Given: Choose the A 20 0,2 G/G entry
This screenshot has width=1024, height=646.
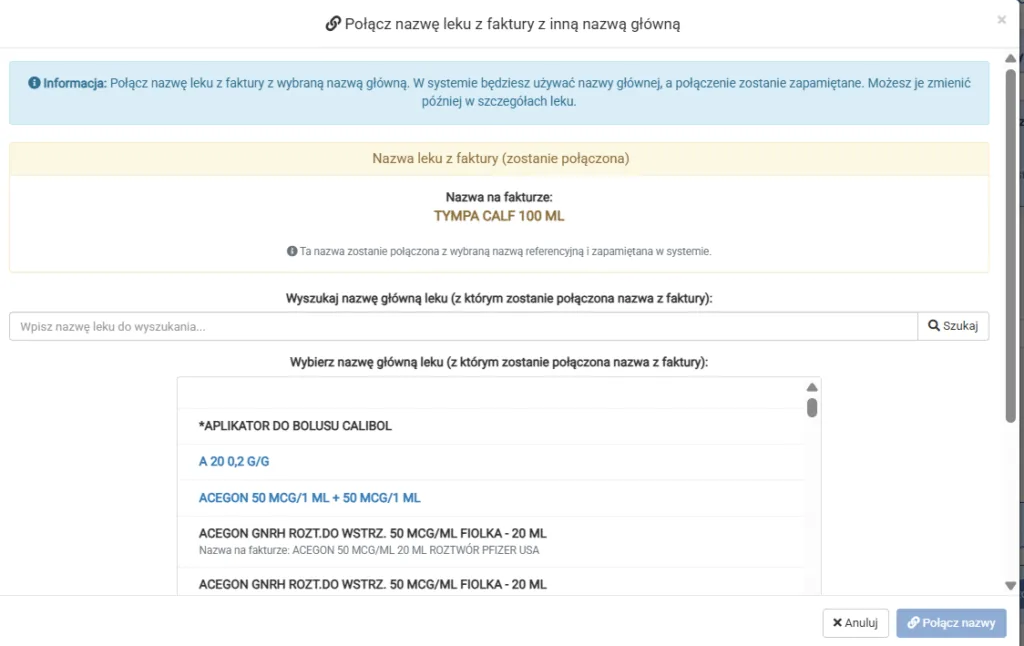Looking at the screenshot, I should 490,462.
